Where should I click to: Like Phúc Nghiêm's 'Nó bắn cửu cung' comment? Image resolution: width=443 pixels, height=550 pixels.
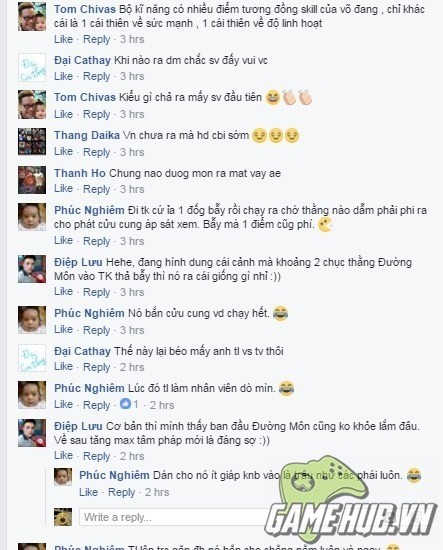(63, 329)
